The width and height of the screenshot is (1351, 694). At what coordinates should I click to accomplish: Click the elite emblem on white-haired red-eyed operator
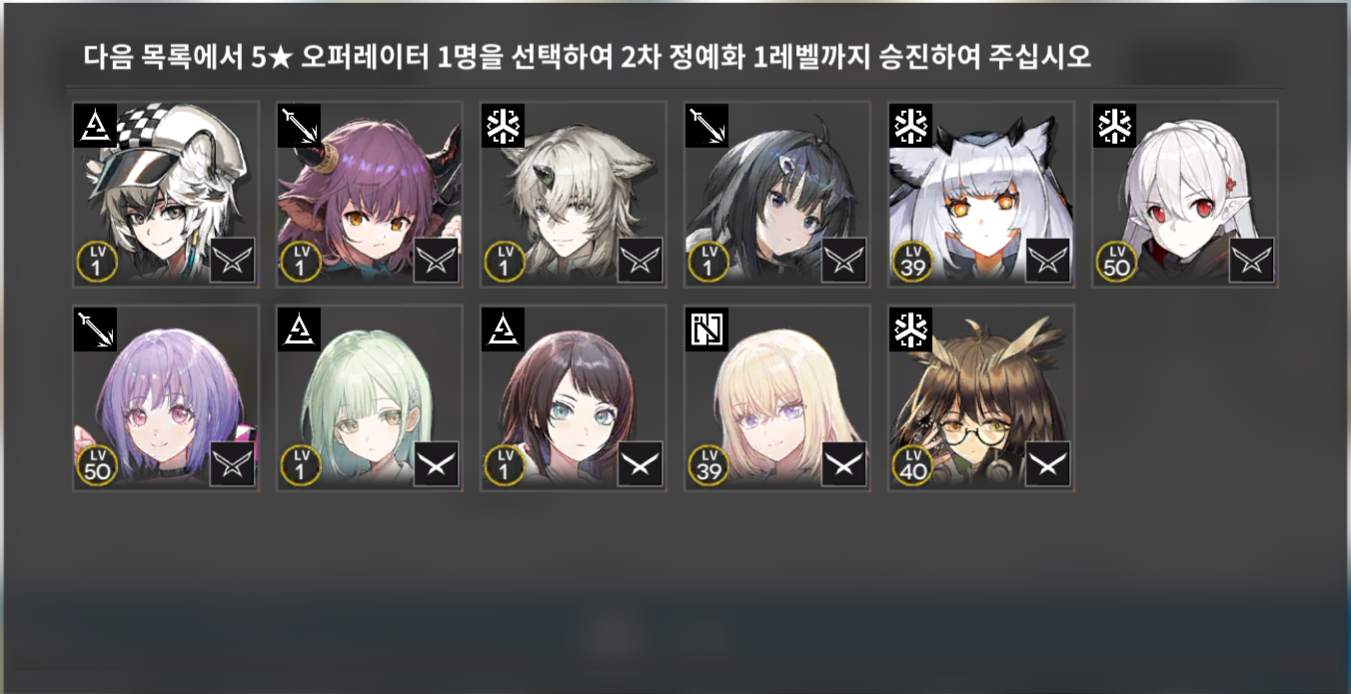click(1252, 261)
